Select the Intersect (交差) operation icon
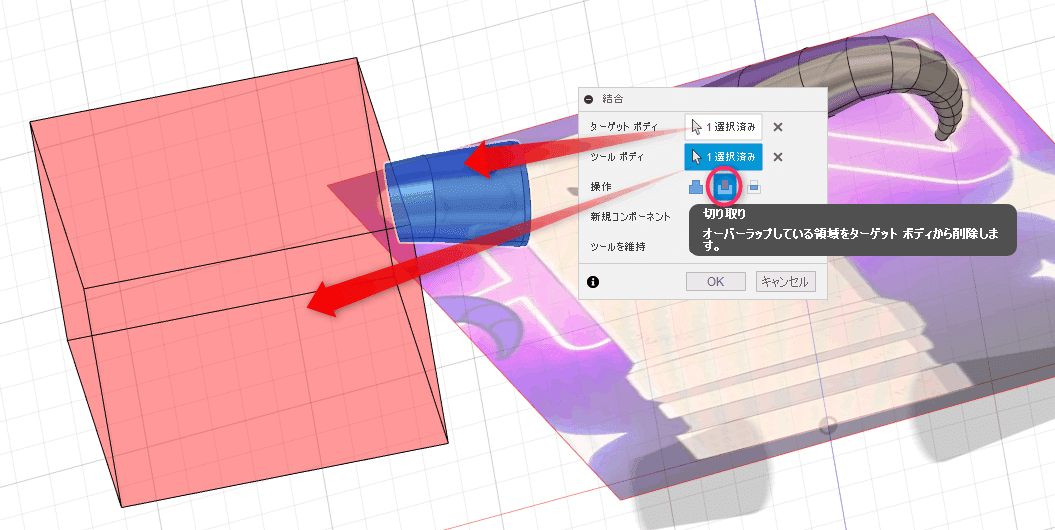Screen dimensions: 1055x530 click(x=754, y=187)
